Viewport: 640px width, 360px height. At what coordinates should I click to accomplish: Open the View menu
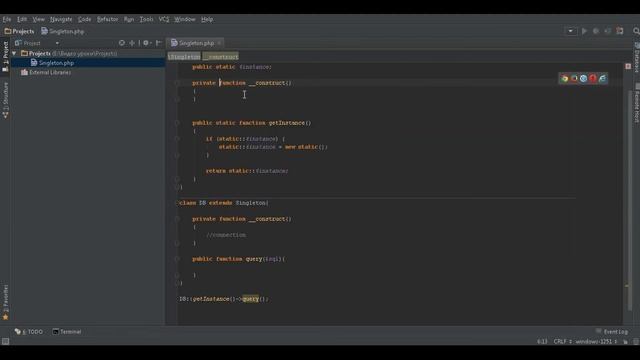pyautogui.click(x=38, y=19)
